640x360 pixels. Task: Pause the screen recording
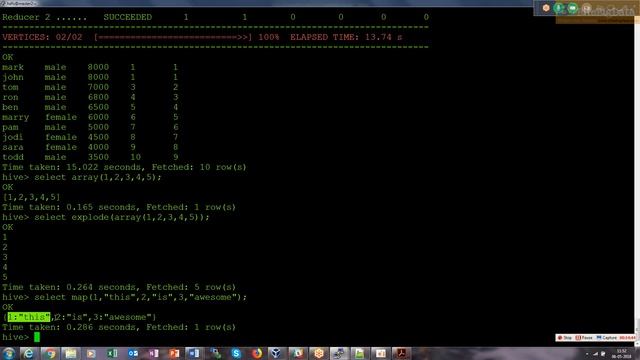point(584,338)
